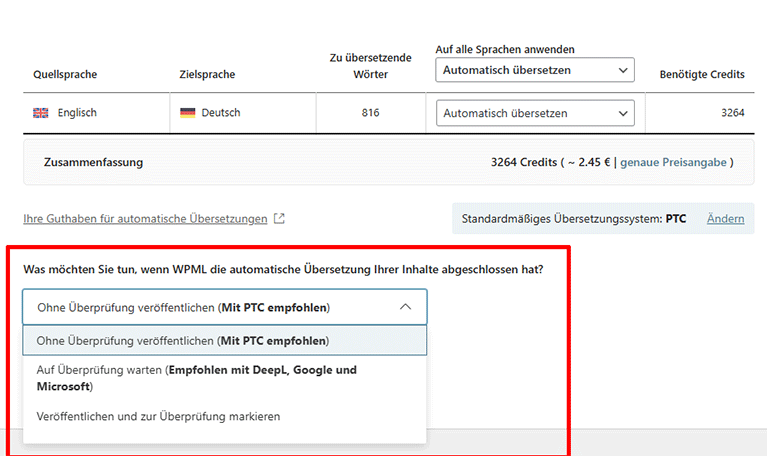Click 'Standardmäßiges Übersetzungssystem: PTC' text

573,219
